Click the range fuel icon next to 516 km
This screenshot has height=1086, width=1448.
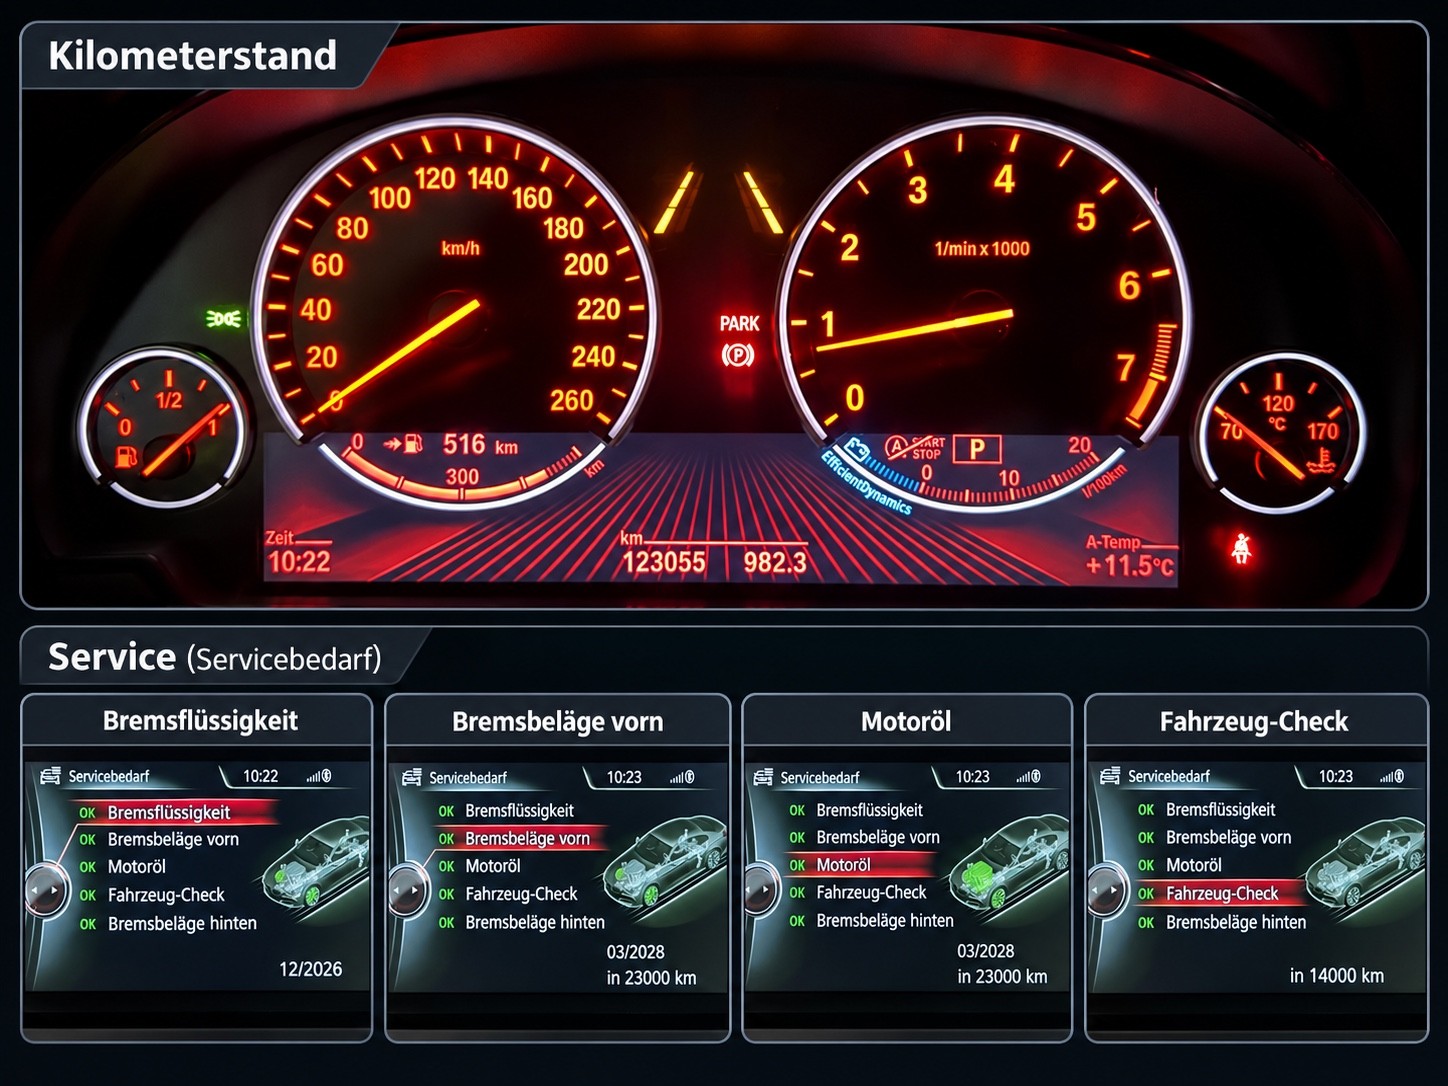pyautogui.click(x=405, y=443)
